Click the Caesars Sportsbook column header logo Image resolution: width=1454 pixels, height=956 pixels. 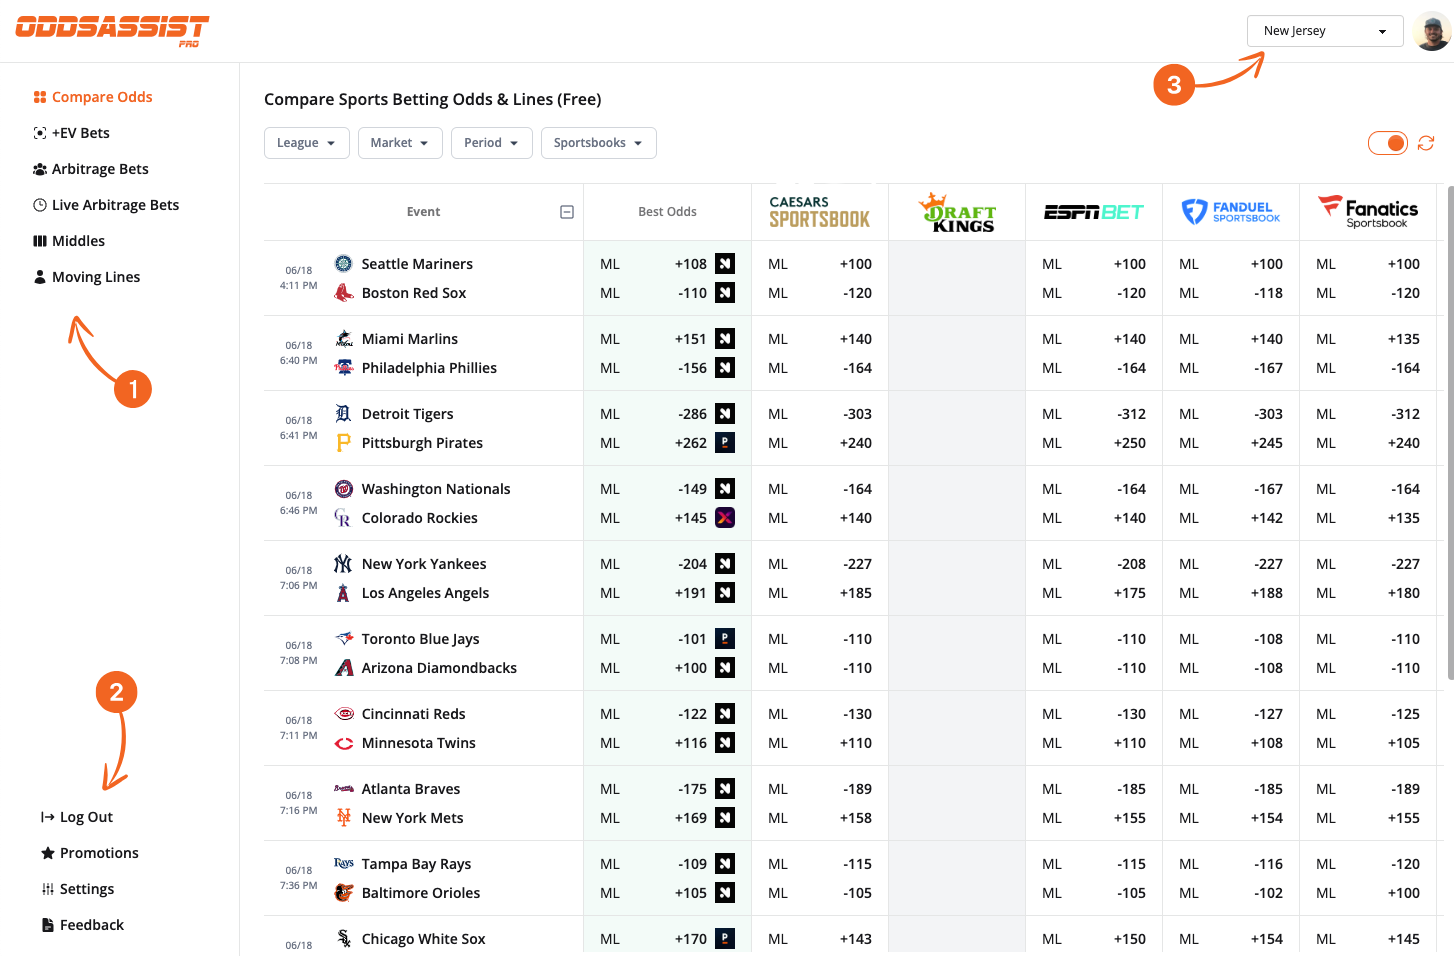pos(819,211)
